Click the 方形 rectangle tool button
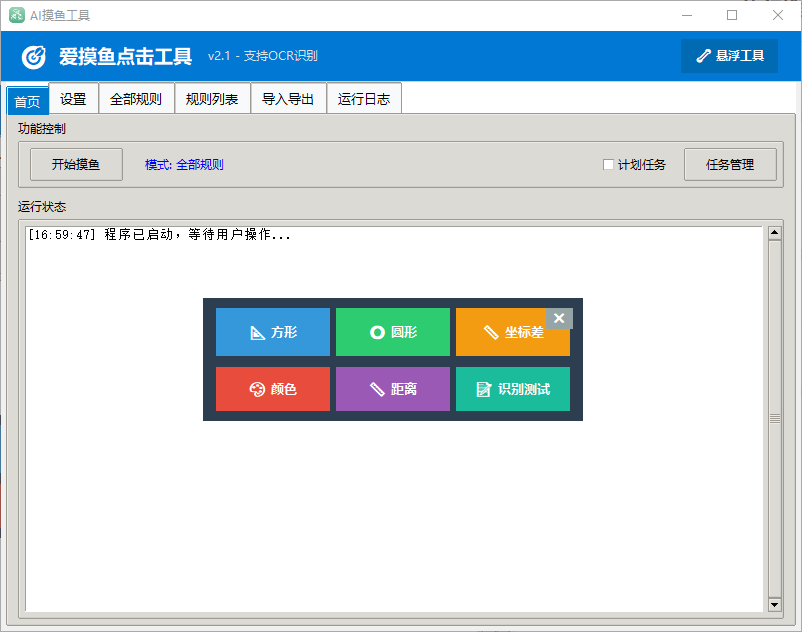802x632 pixels. coord(273,332)
